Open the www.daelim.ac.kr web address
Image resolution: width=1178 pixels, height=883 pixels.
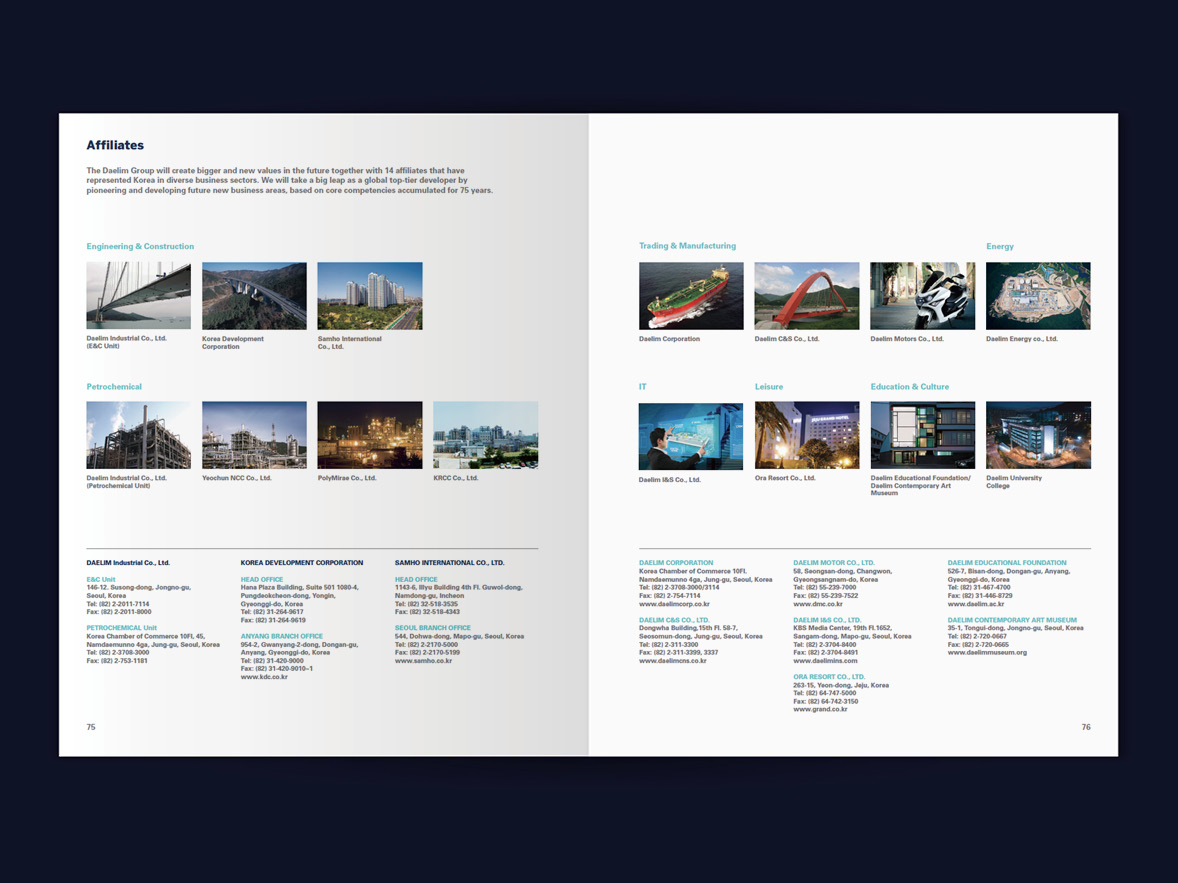click(x=975, y=604)
